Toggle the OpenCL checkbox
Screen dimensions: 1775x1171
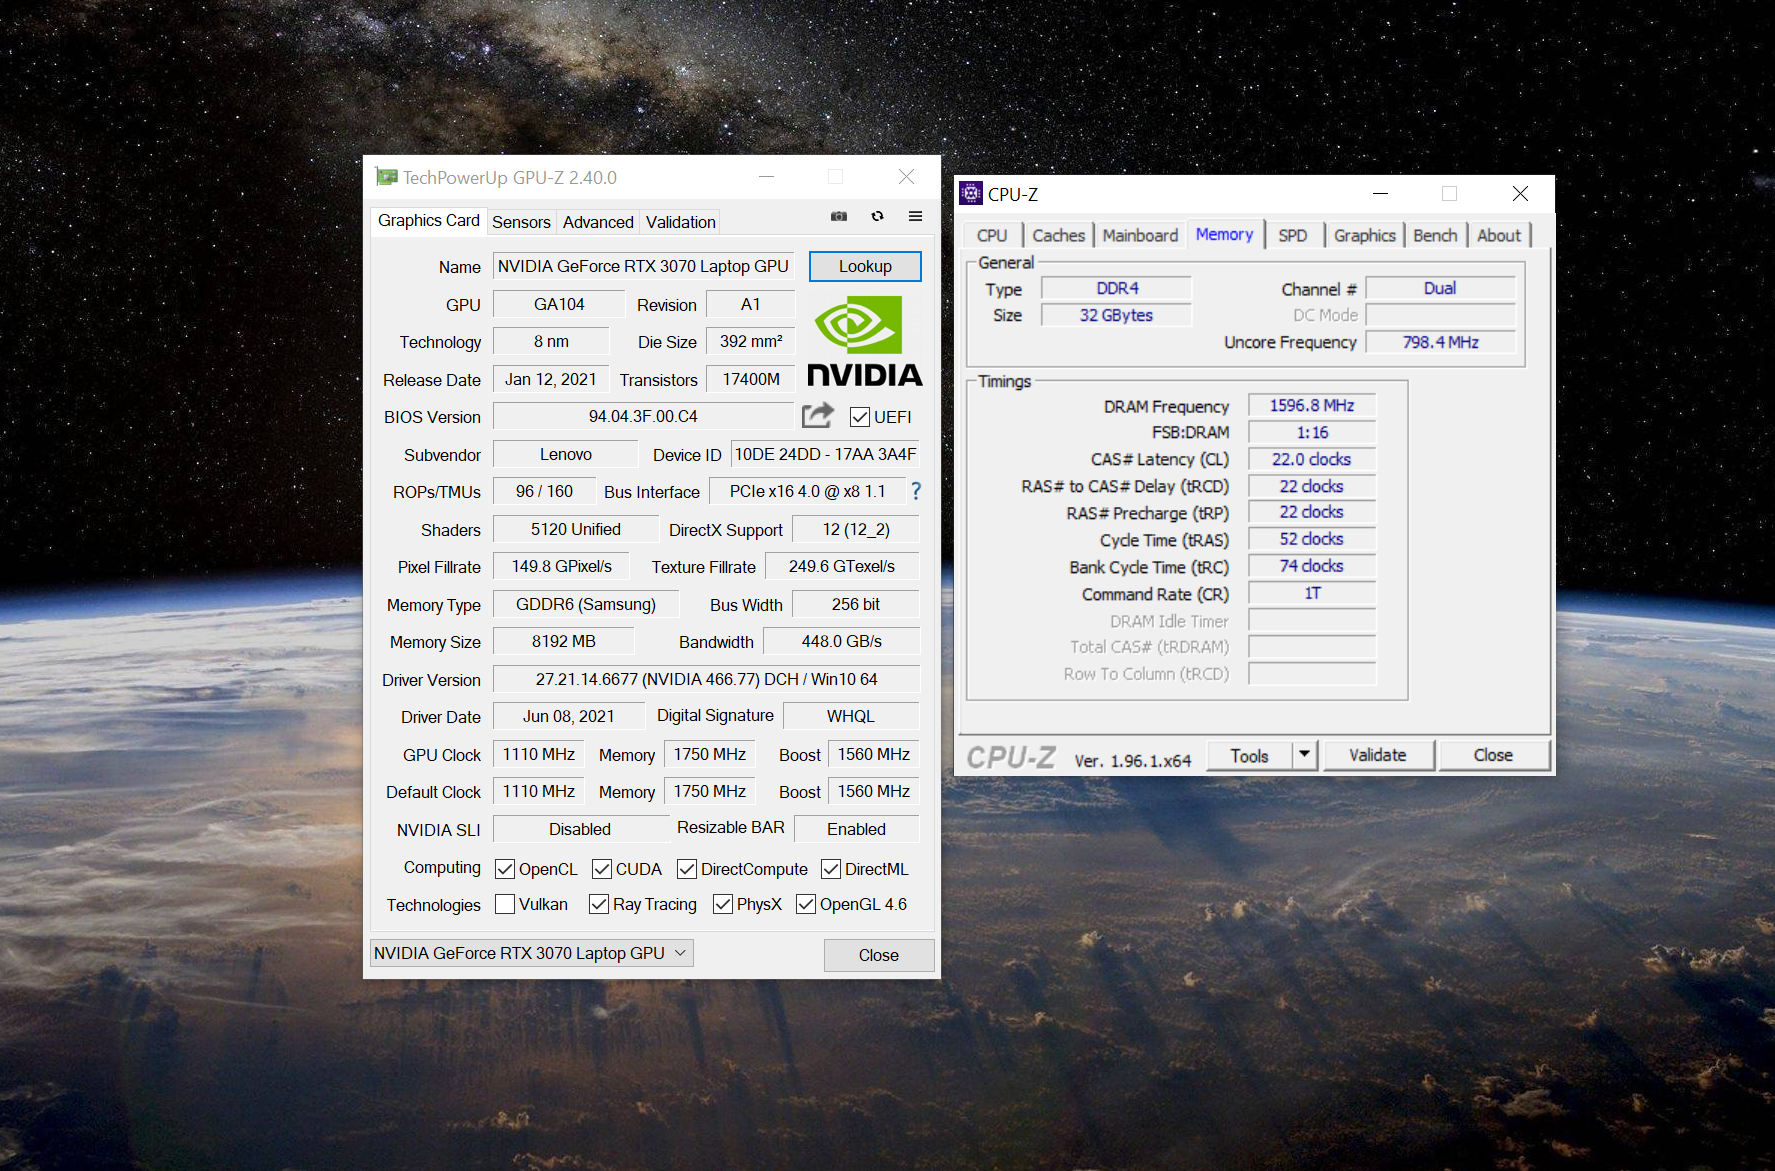505,869
